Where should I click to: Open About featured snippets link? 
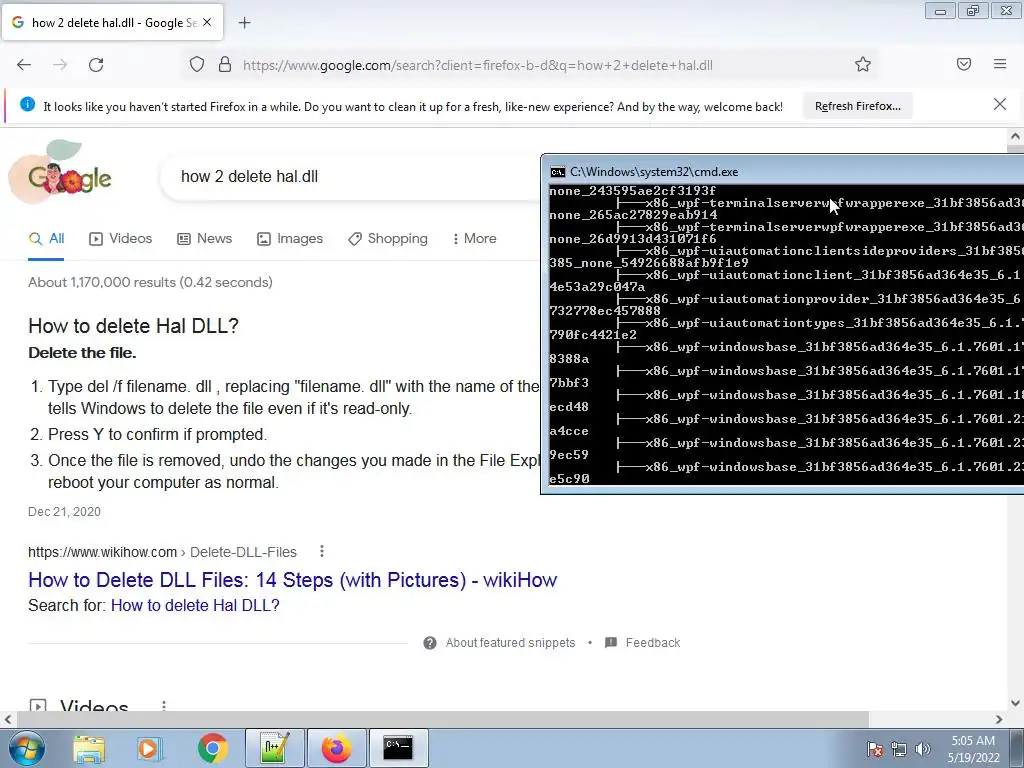point(510,643)
